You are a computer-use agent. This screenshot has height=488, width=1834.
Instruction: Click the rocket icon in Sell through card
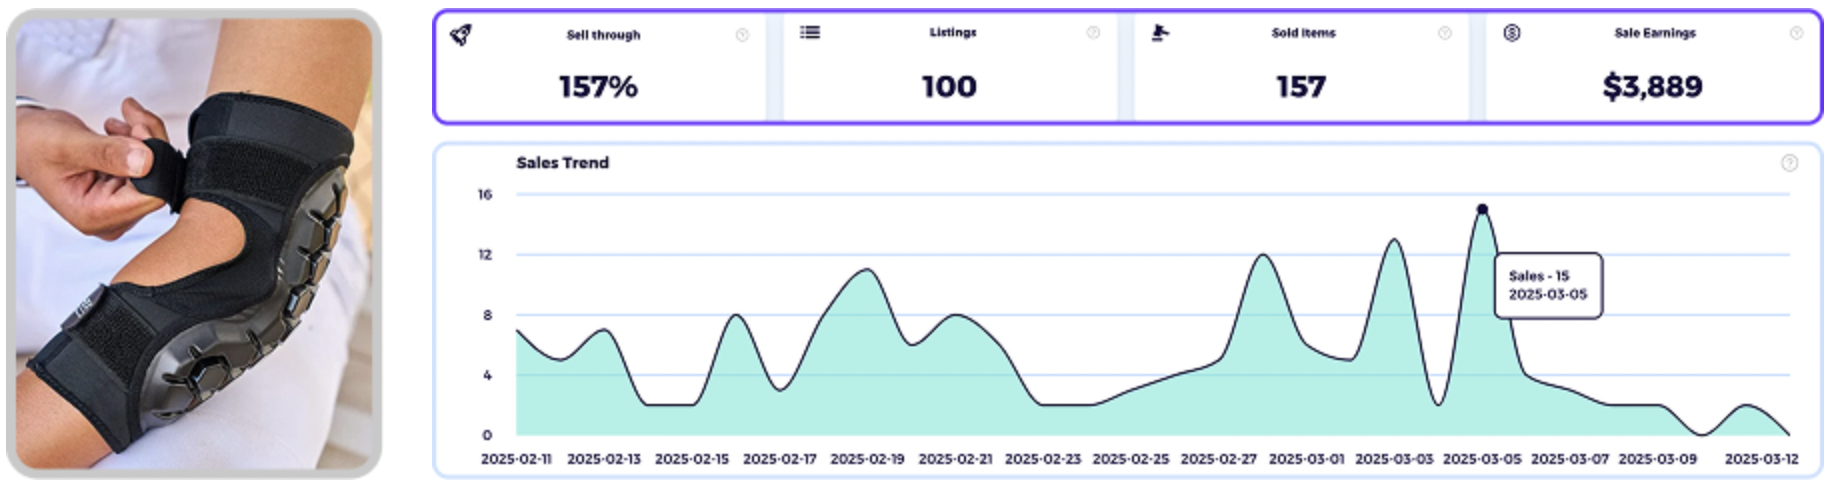point(460,35)
